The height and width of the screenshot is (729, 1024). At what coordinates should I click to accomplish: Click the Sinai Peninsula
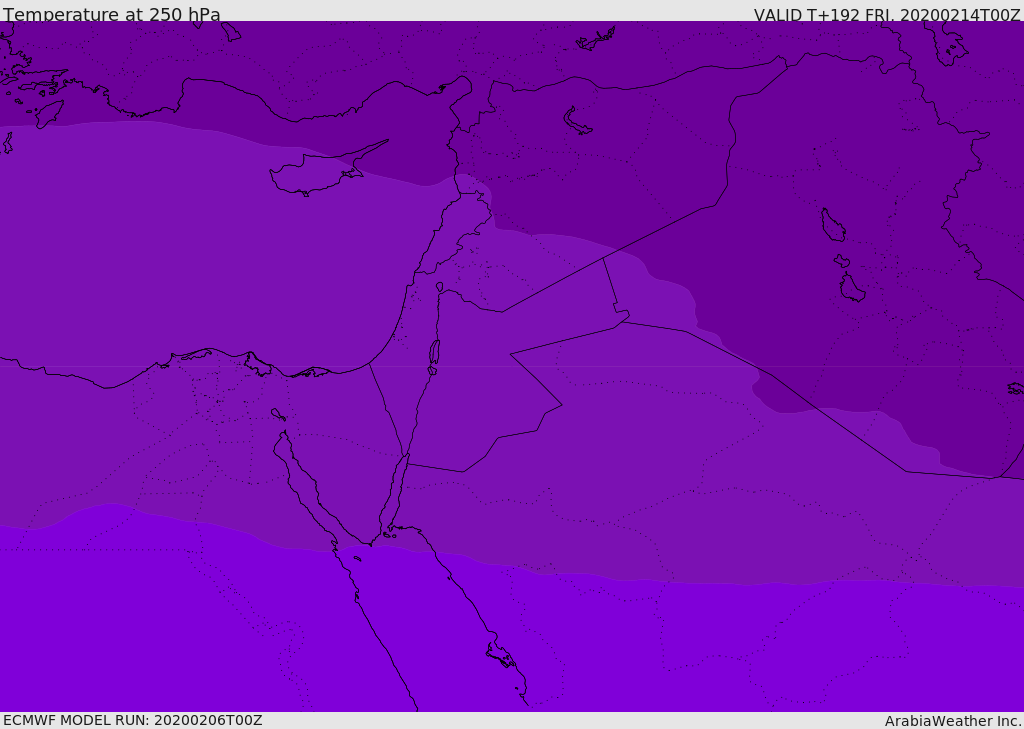[340, 470]
